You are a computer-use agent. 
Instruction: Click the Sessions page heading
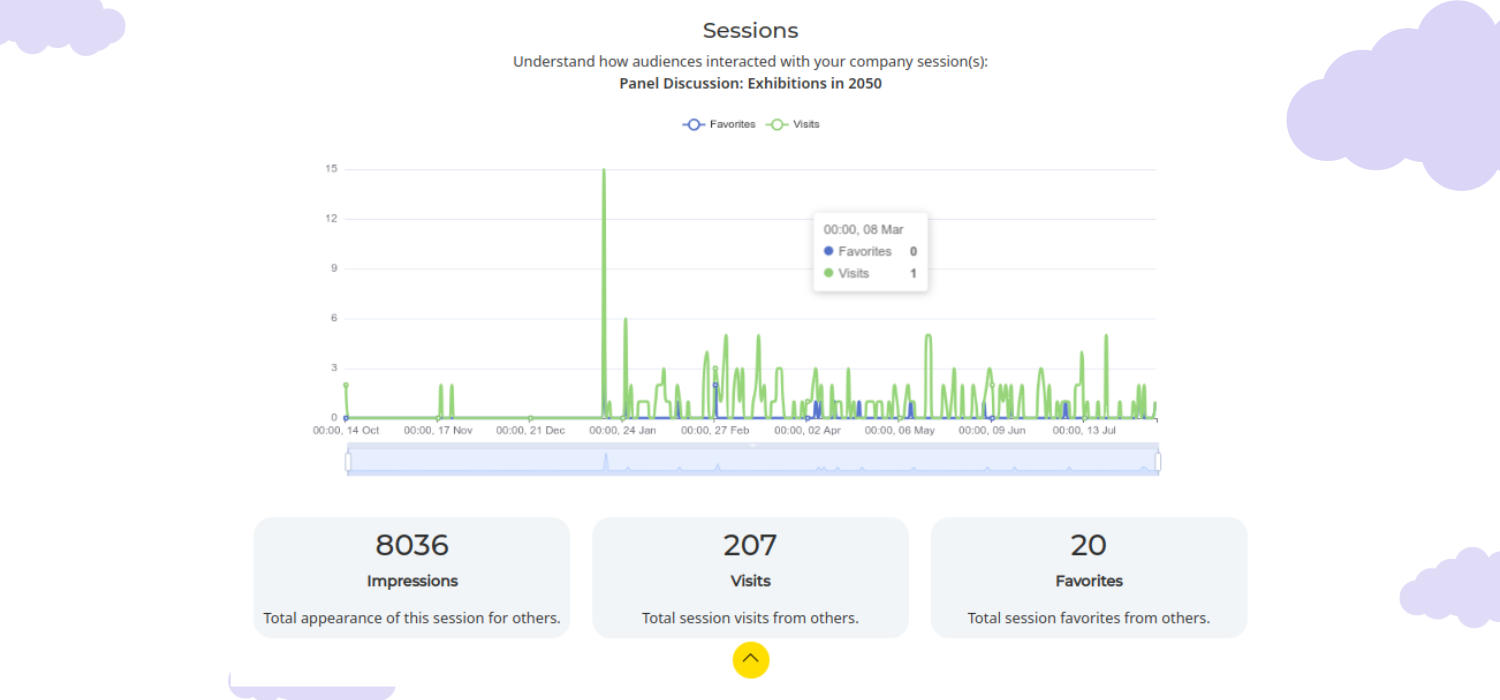point(750,30)
